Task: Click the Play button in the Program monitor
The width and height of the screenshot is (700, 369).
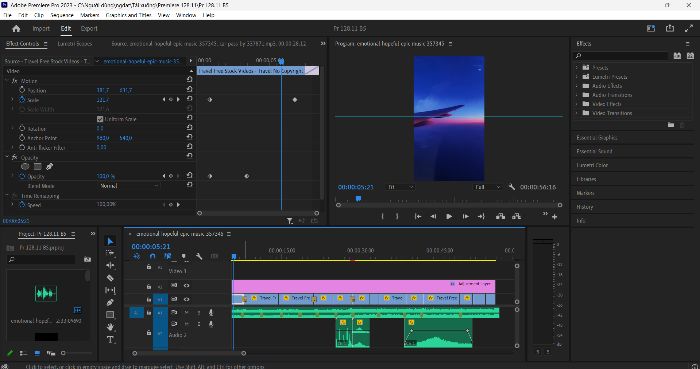Action: click(x=449, y=216)
